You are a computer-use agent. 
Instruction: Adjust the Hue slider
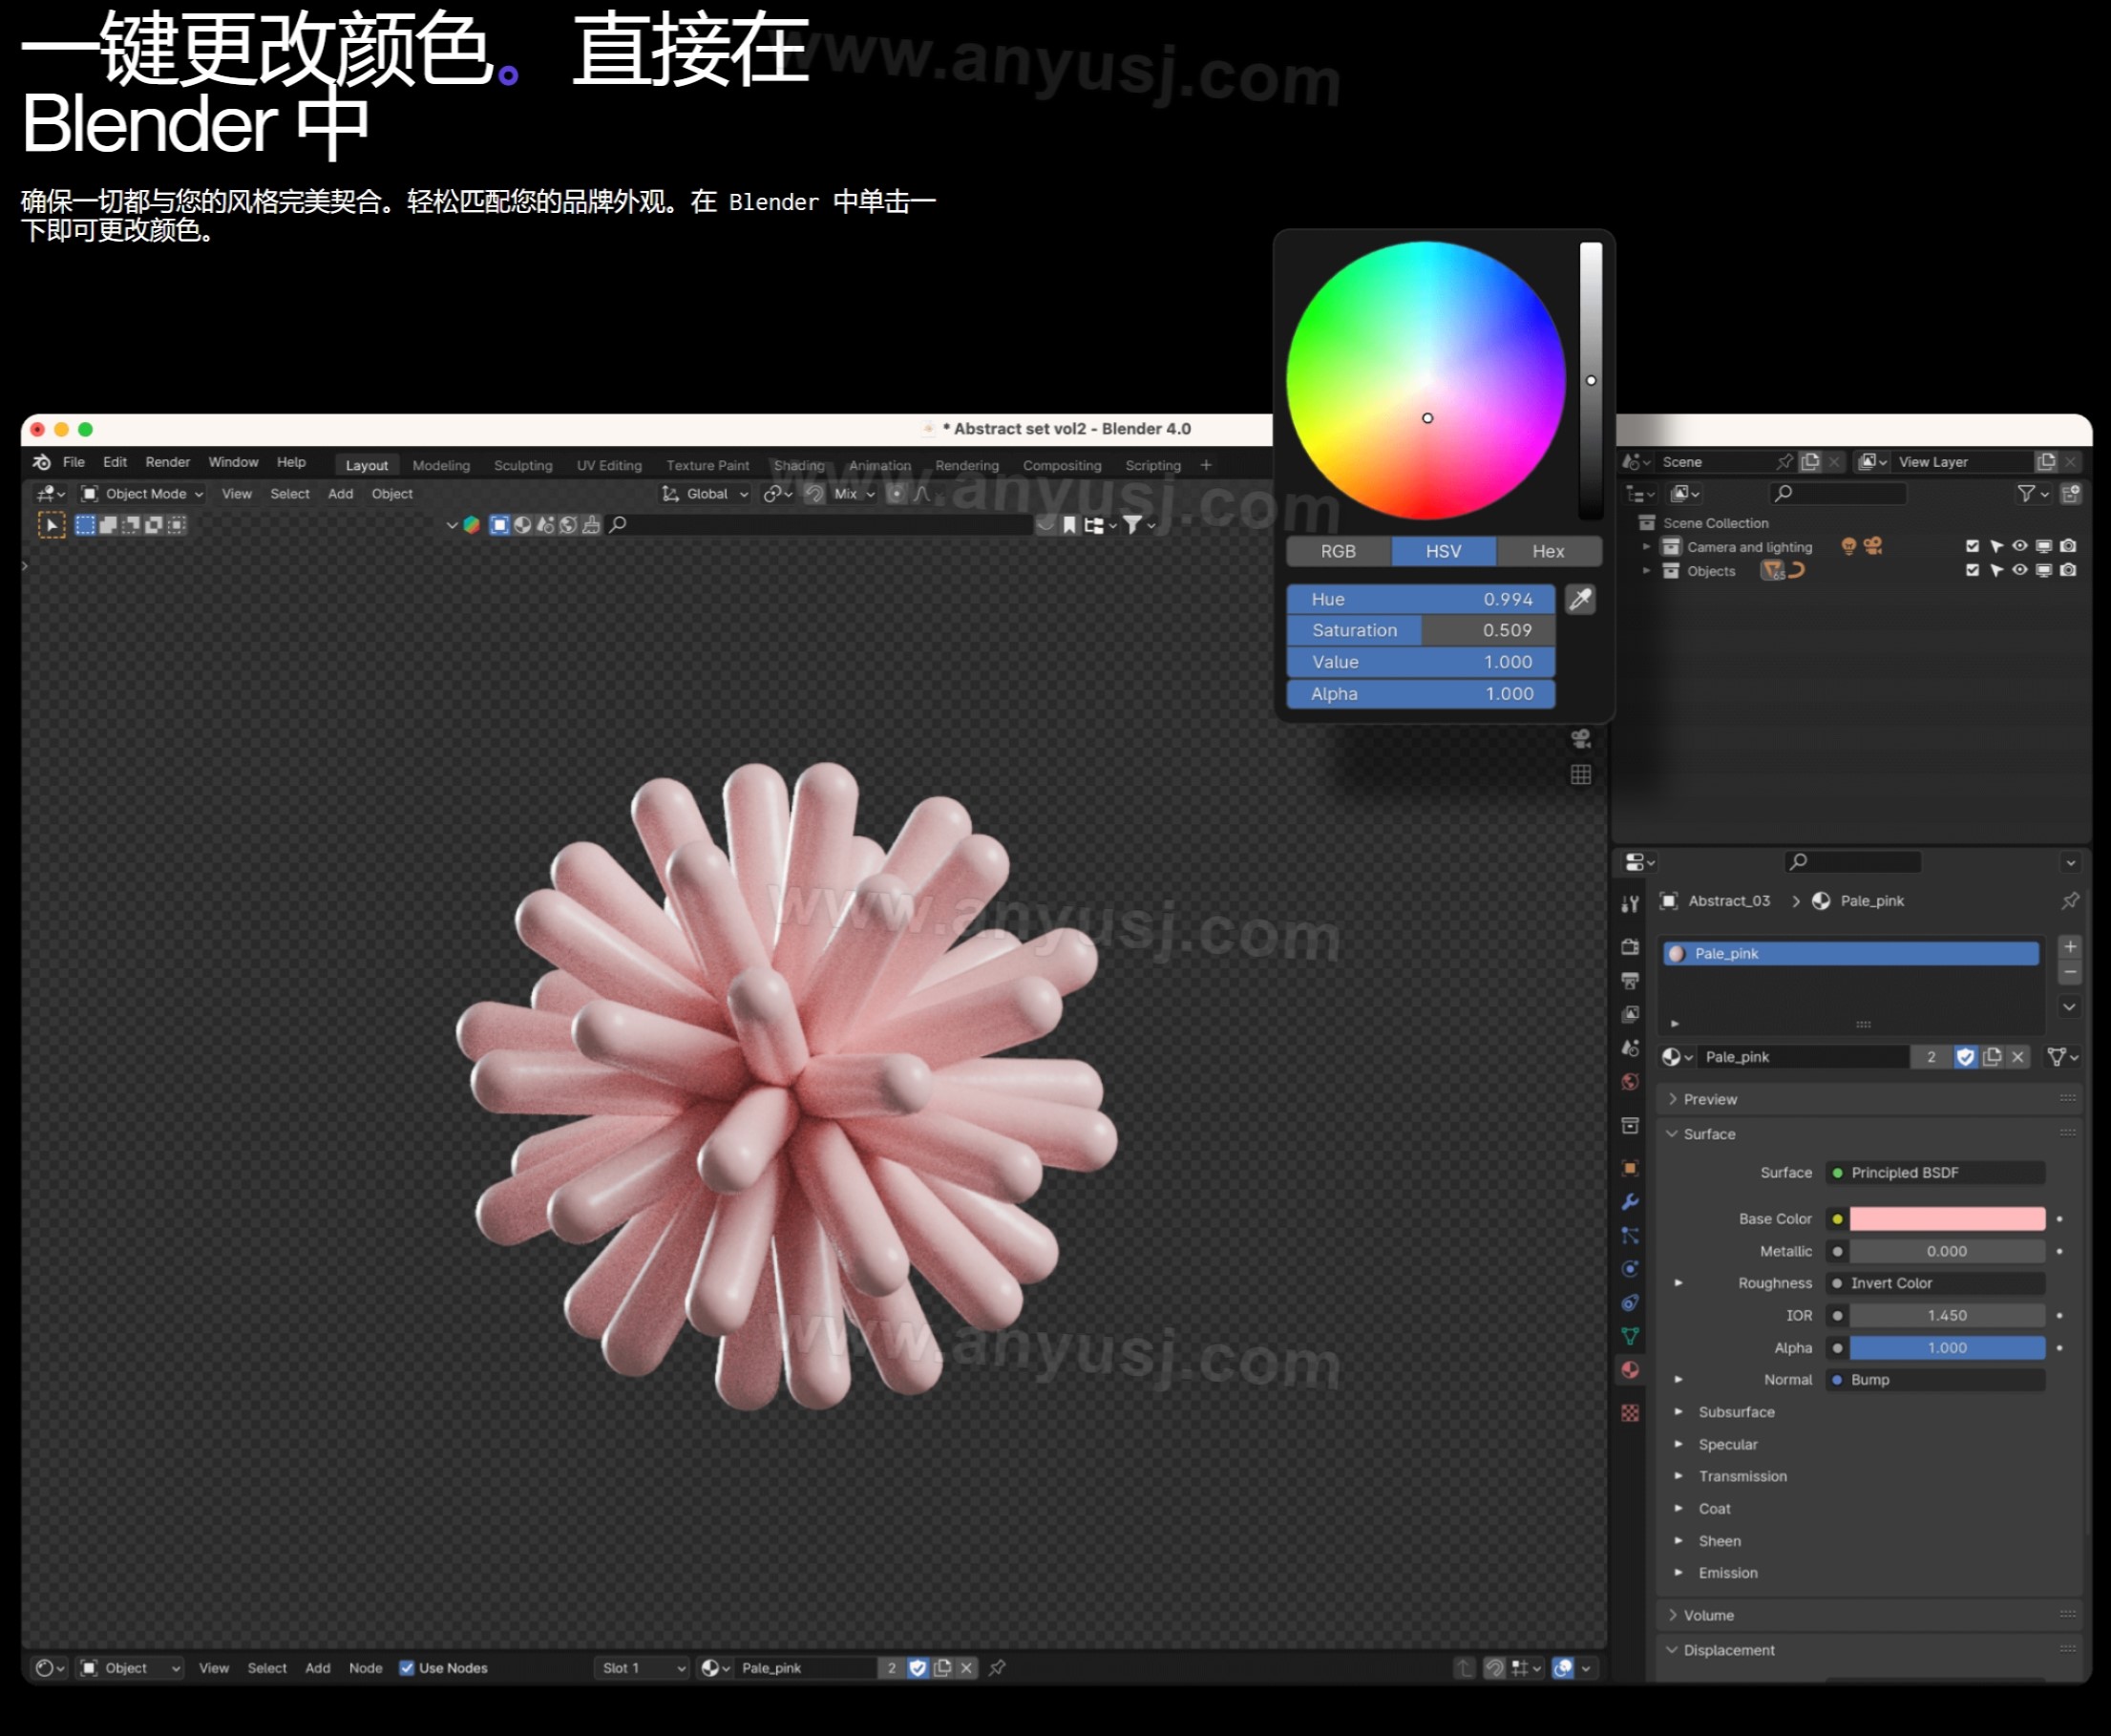click(x=1421, y=599)
